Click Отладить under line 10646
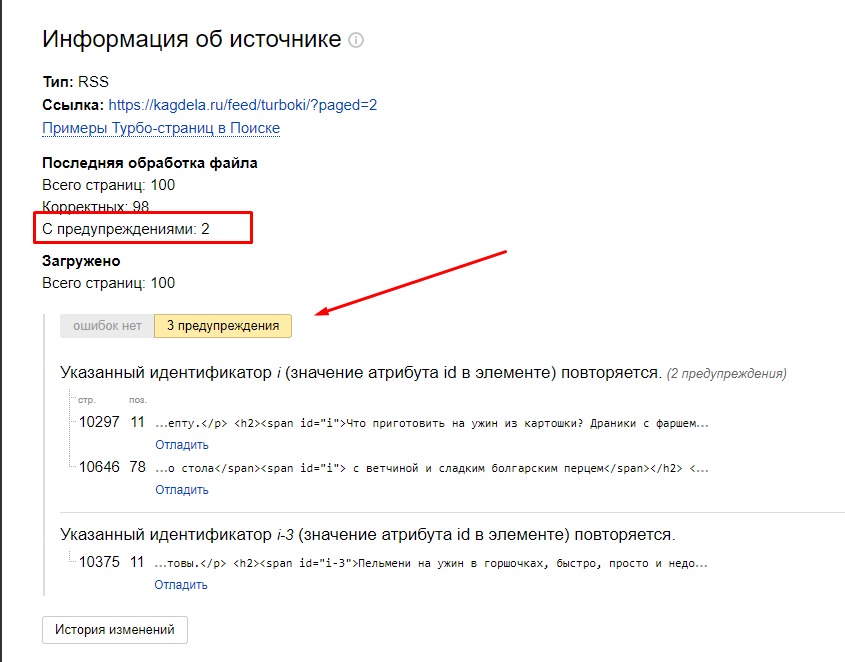This screenshot has width=845, height=662. 181,490
